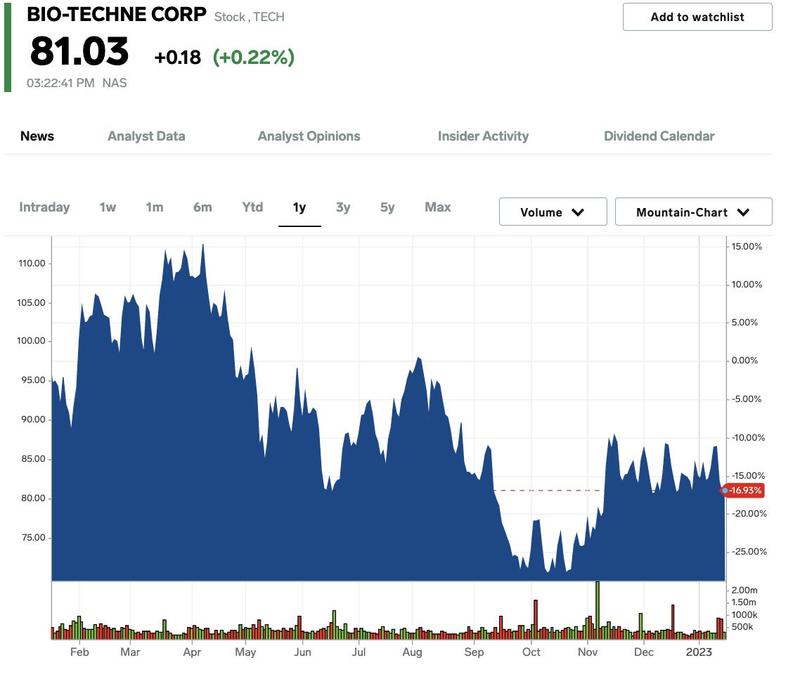The image size is (800, 679).
Task: Open the Volume dropdown
Action: coord(553,212)
